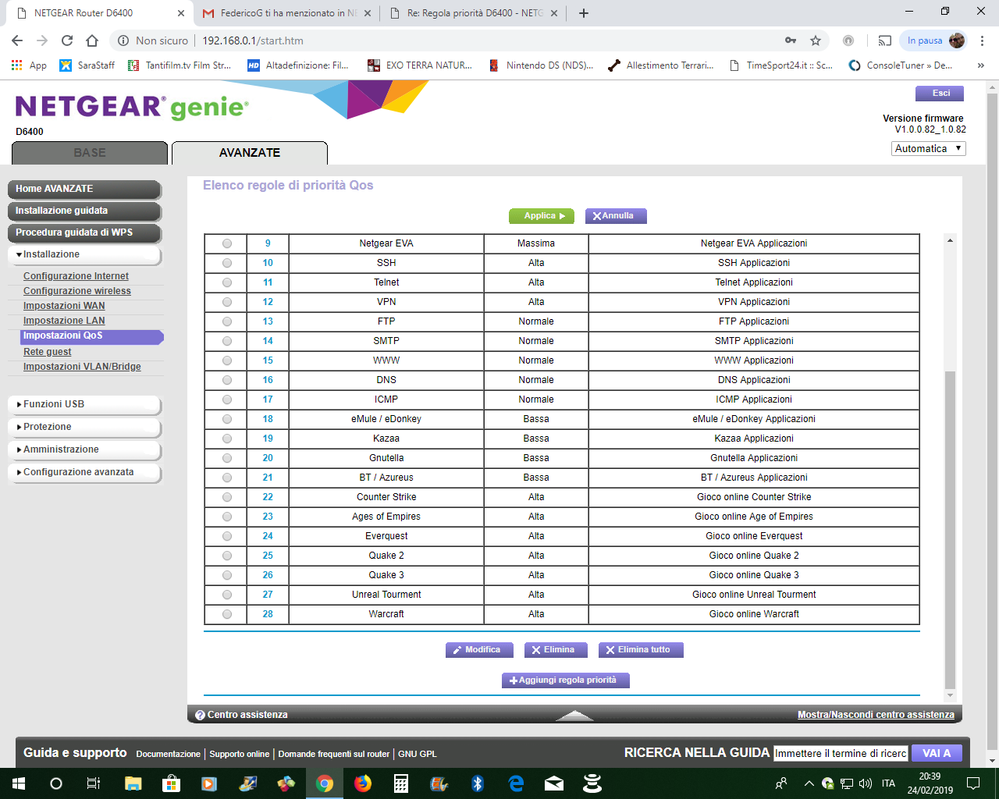The height and width of the screenshot is (799, 999).
Task: Open Windows Start menu
Action: [18, 784]
